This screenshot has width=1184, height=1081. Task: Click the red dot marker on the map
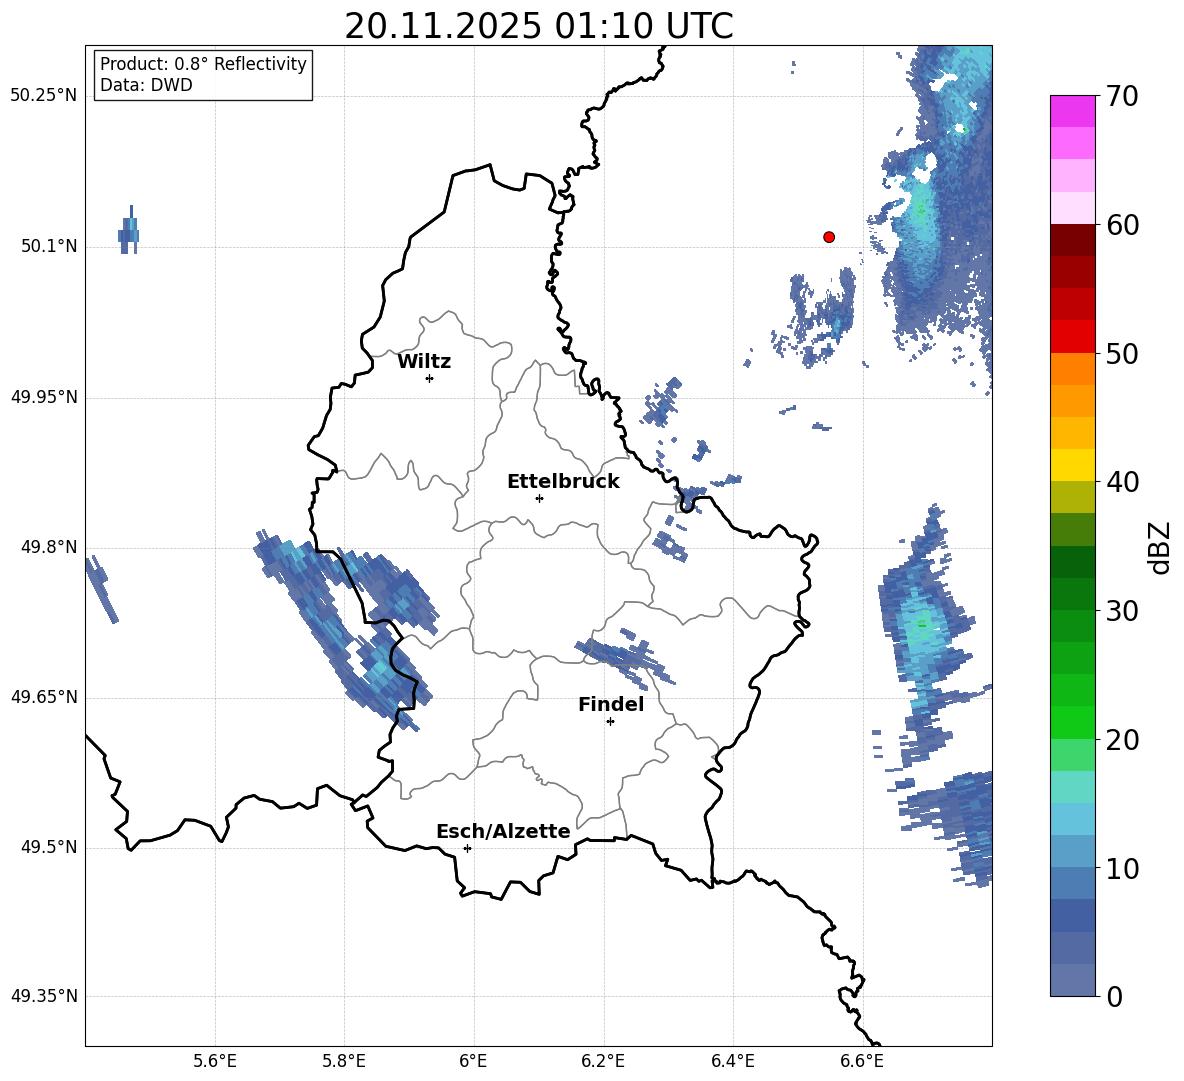(829, 237)
